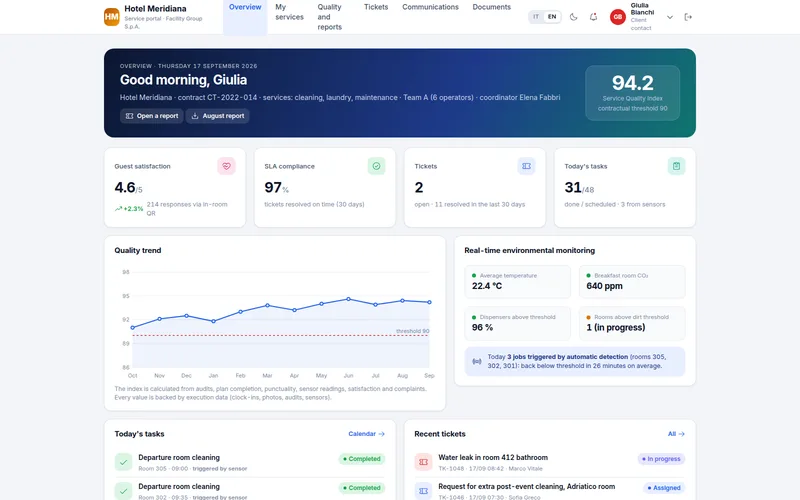The width and height of the screenshot is (800, 500).
Task: Click the Sep data point on Quality trend
Action: click(430, 302)
